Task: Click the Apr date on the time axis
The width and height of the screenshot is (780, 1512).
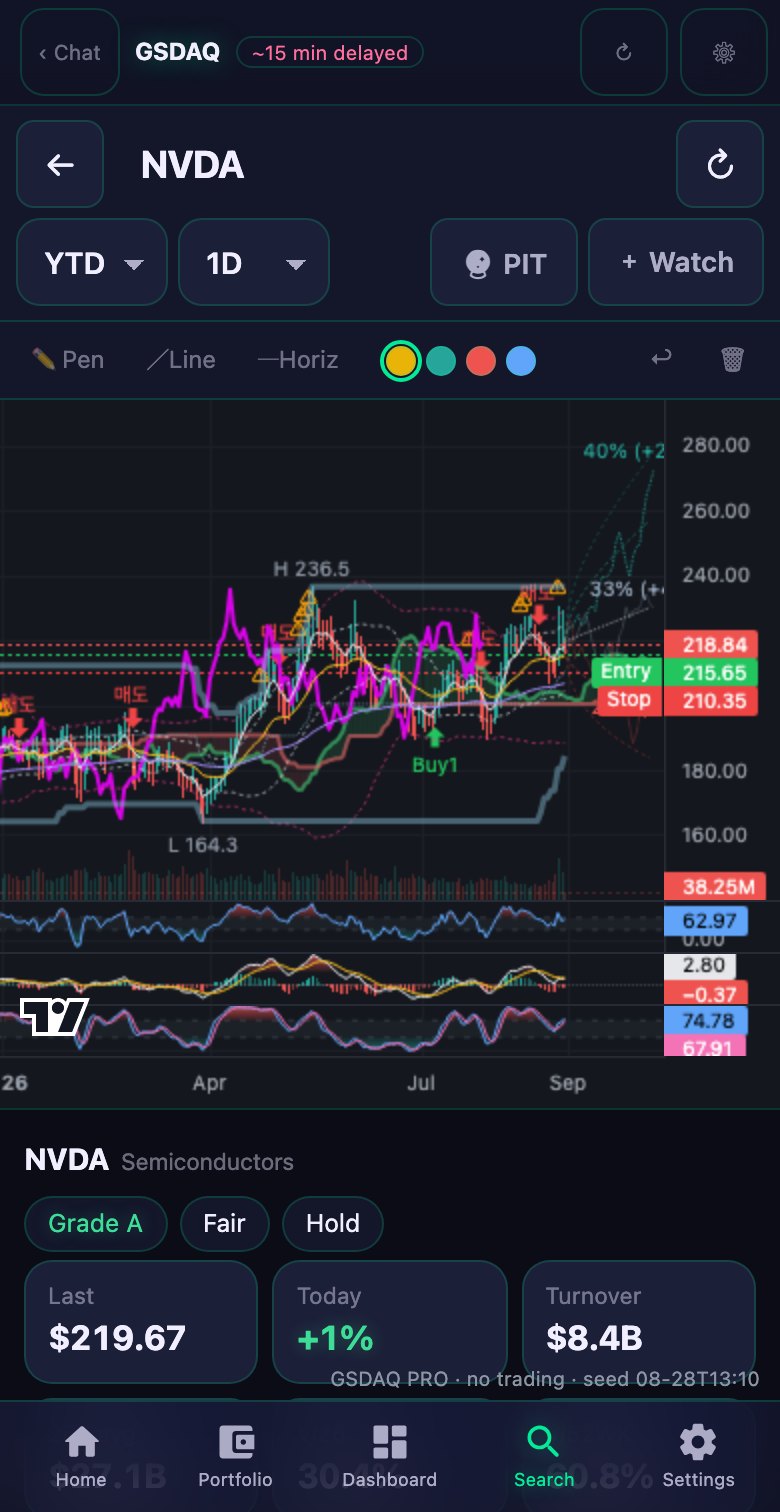Action: (210, 1083)
